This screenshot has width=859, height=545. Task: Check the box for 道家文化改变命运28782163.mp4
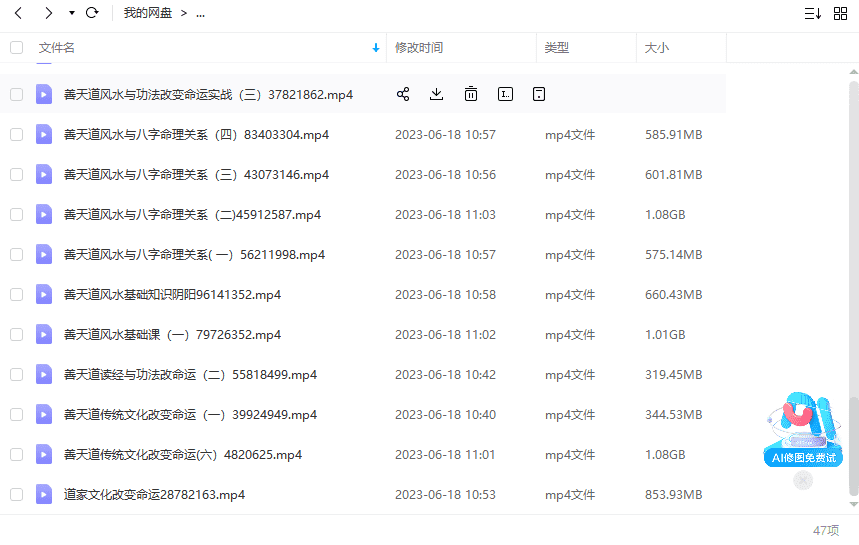coord(16,494)
